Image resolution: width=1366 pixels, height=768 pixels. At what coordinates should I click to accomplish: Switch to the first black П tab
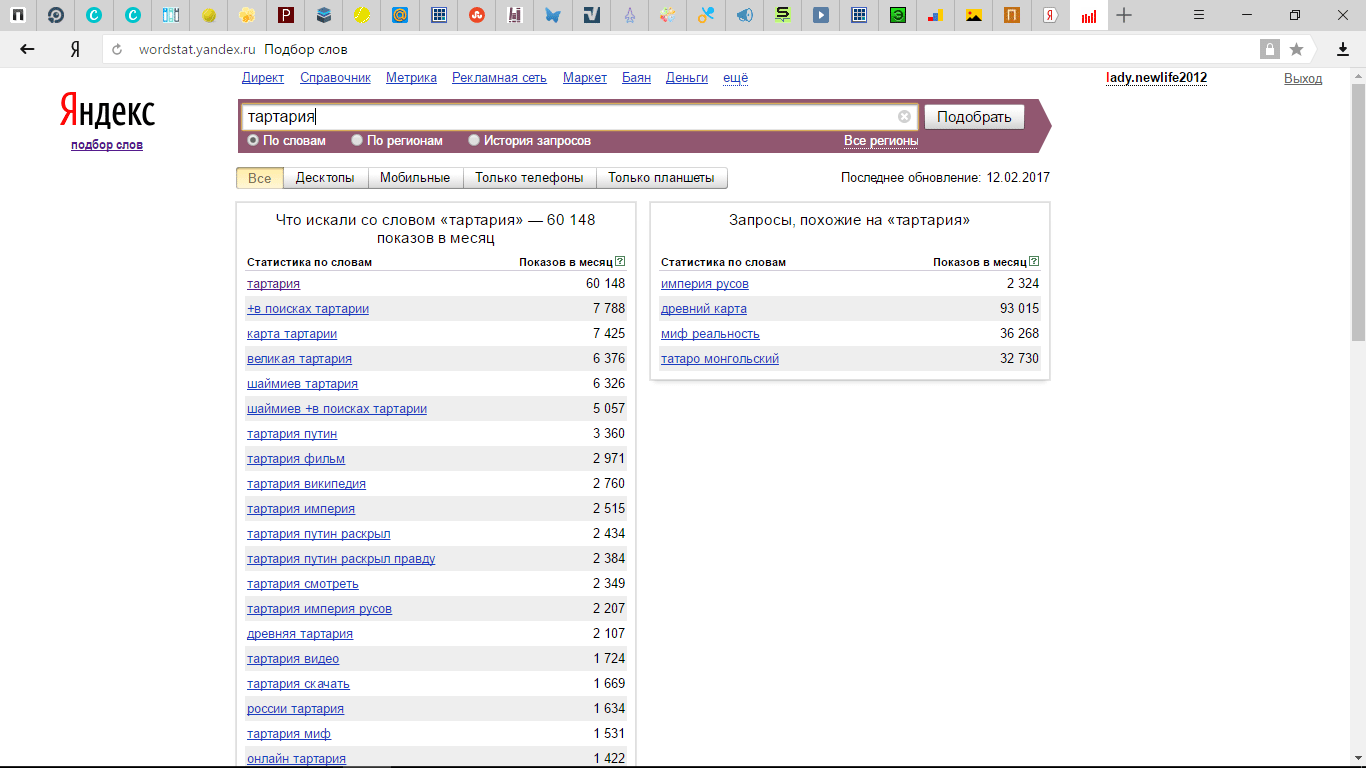point(19,15)
